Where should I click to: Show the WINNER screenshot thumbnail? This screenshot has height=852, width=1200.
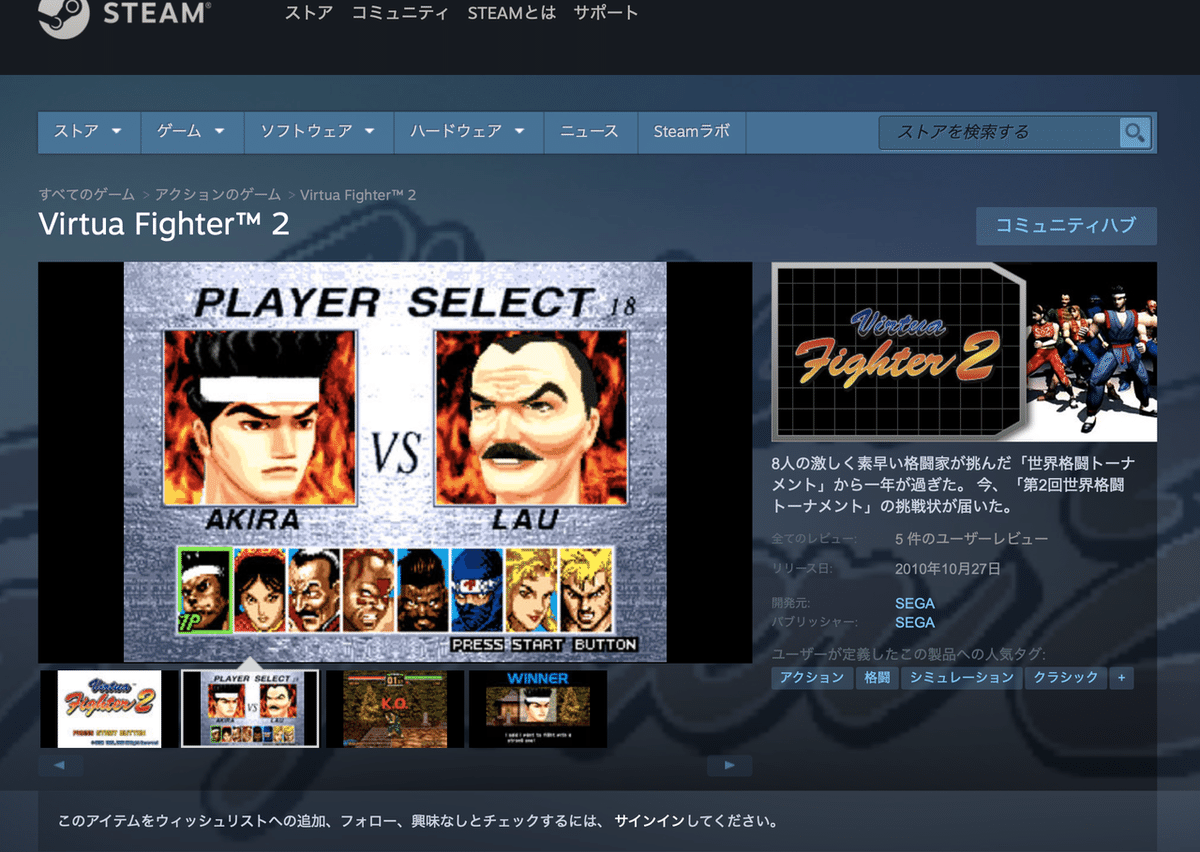click(538, 709)
